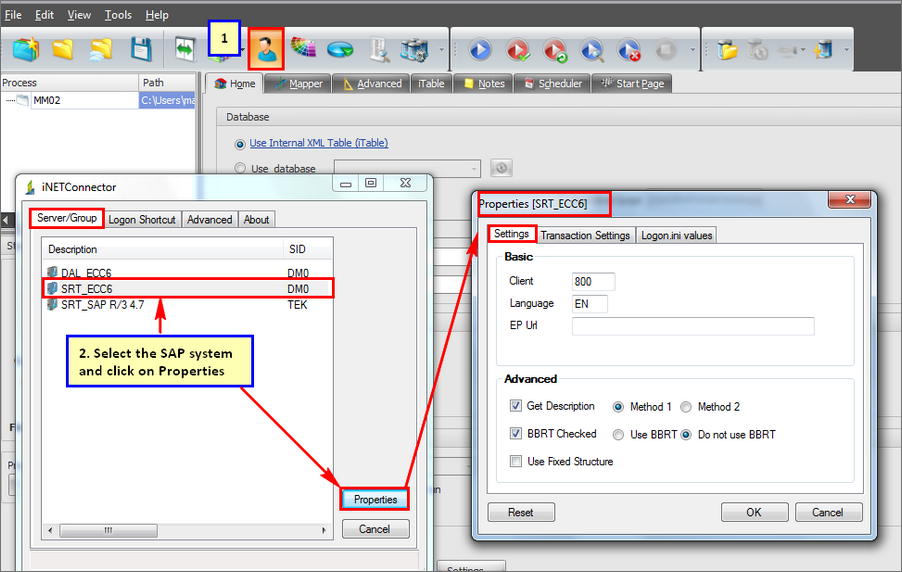Select Do not use BBRT radio
Screen dimensions: 902x572
(686, 434)
